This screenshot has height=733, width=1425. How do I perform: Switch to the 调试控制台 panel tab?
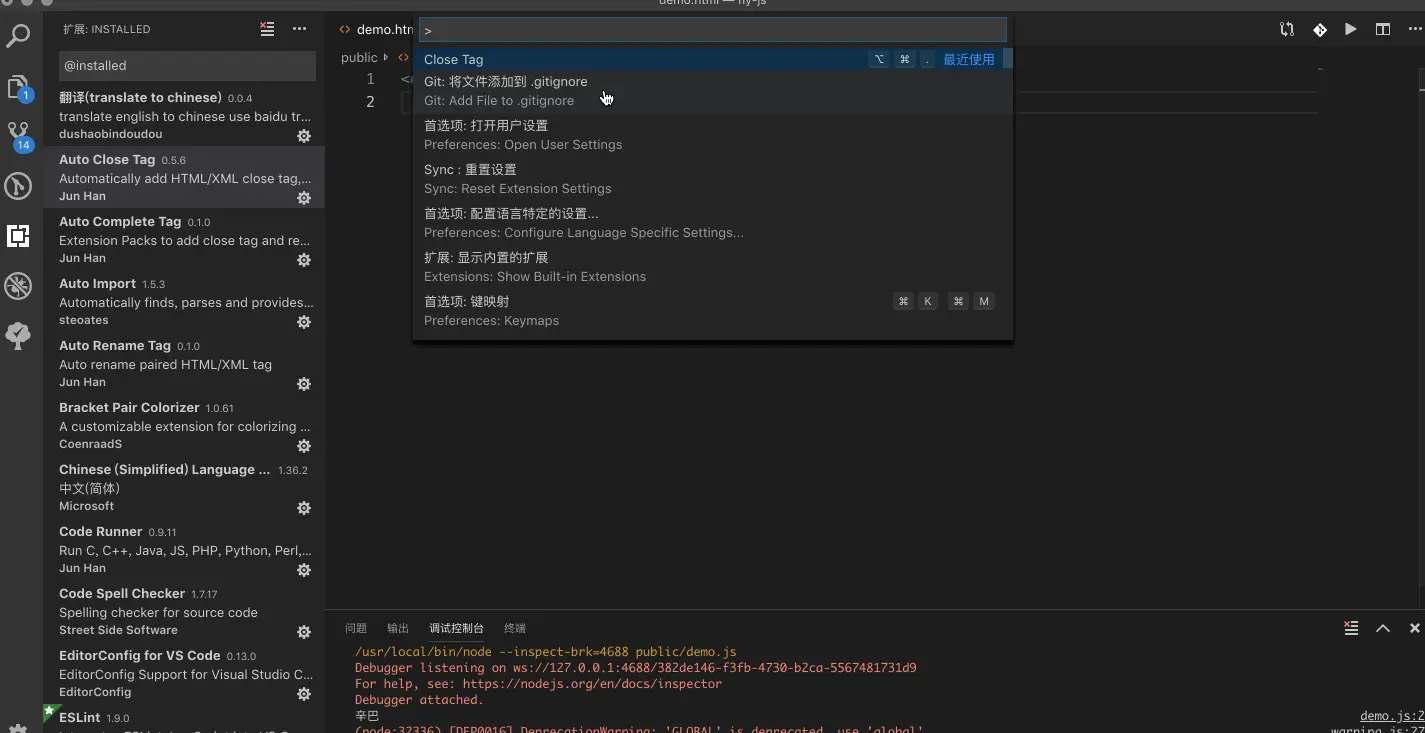click(x=456, y=628)
